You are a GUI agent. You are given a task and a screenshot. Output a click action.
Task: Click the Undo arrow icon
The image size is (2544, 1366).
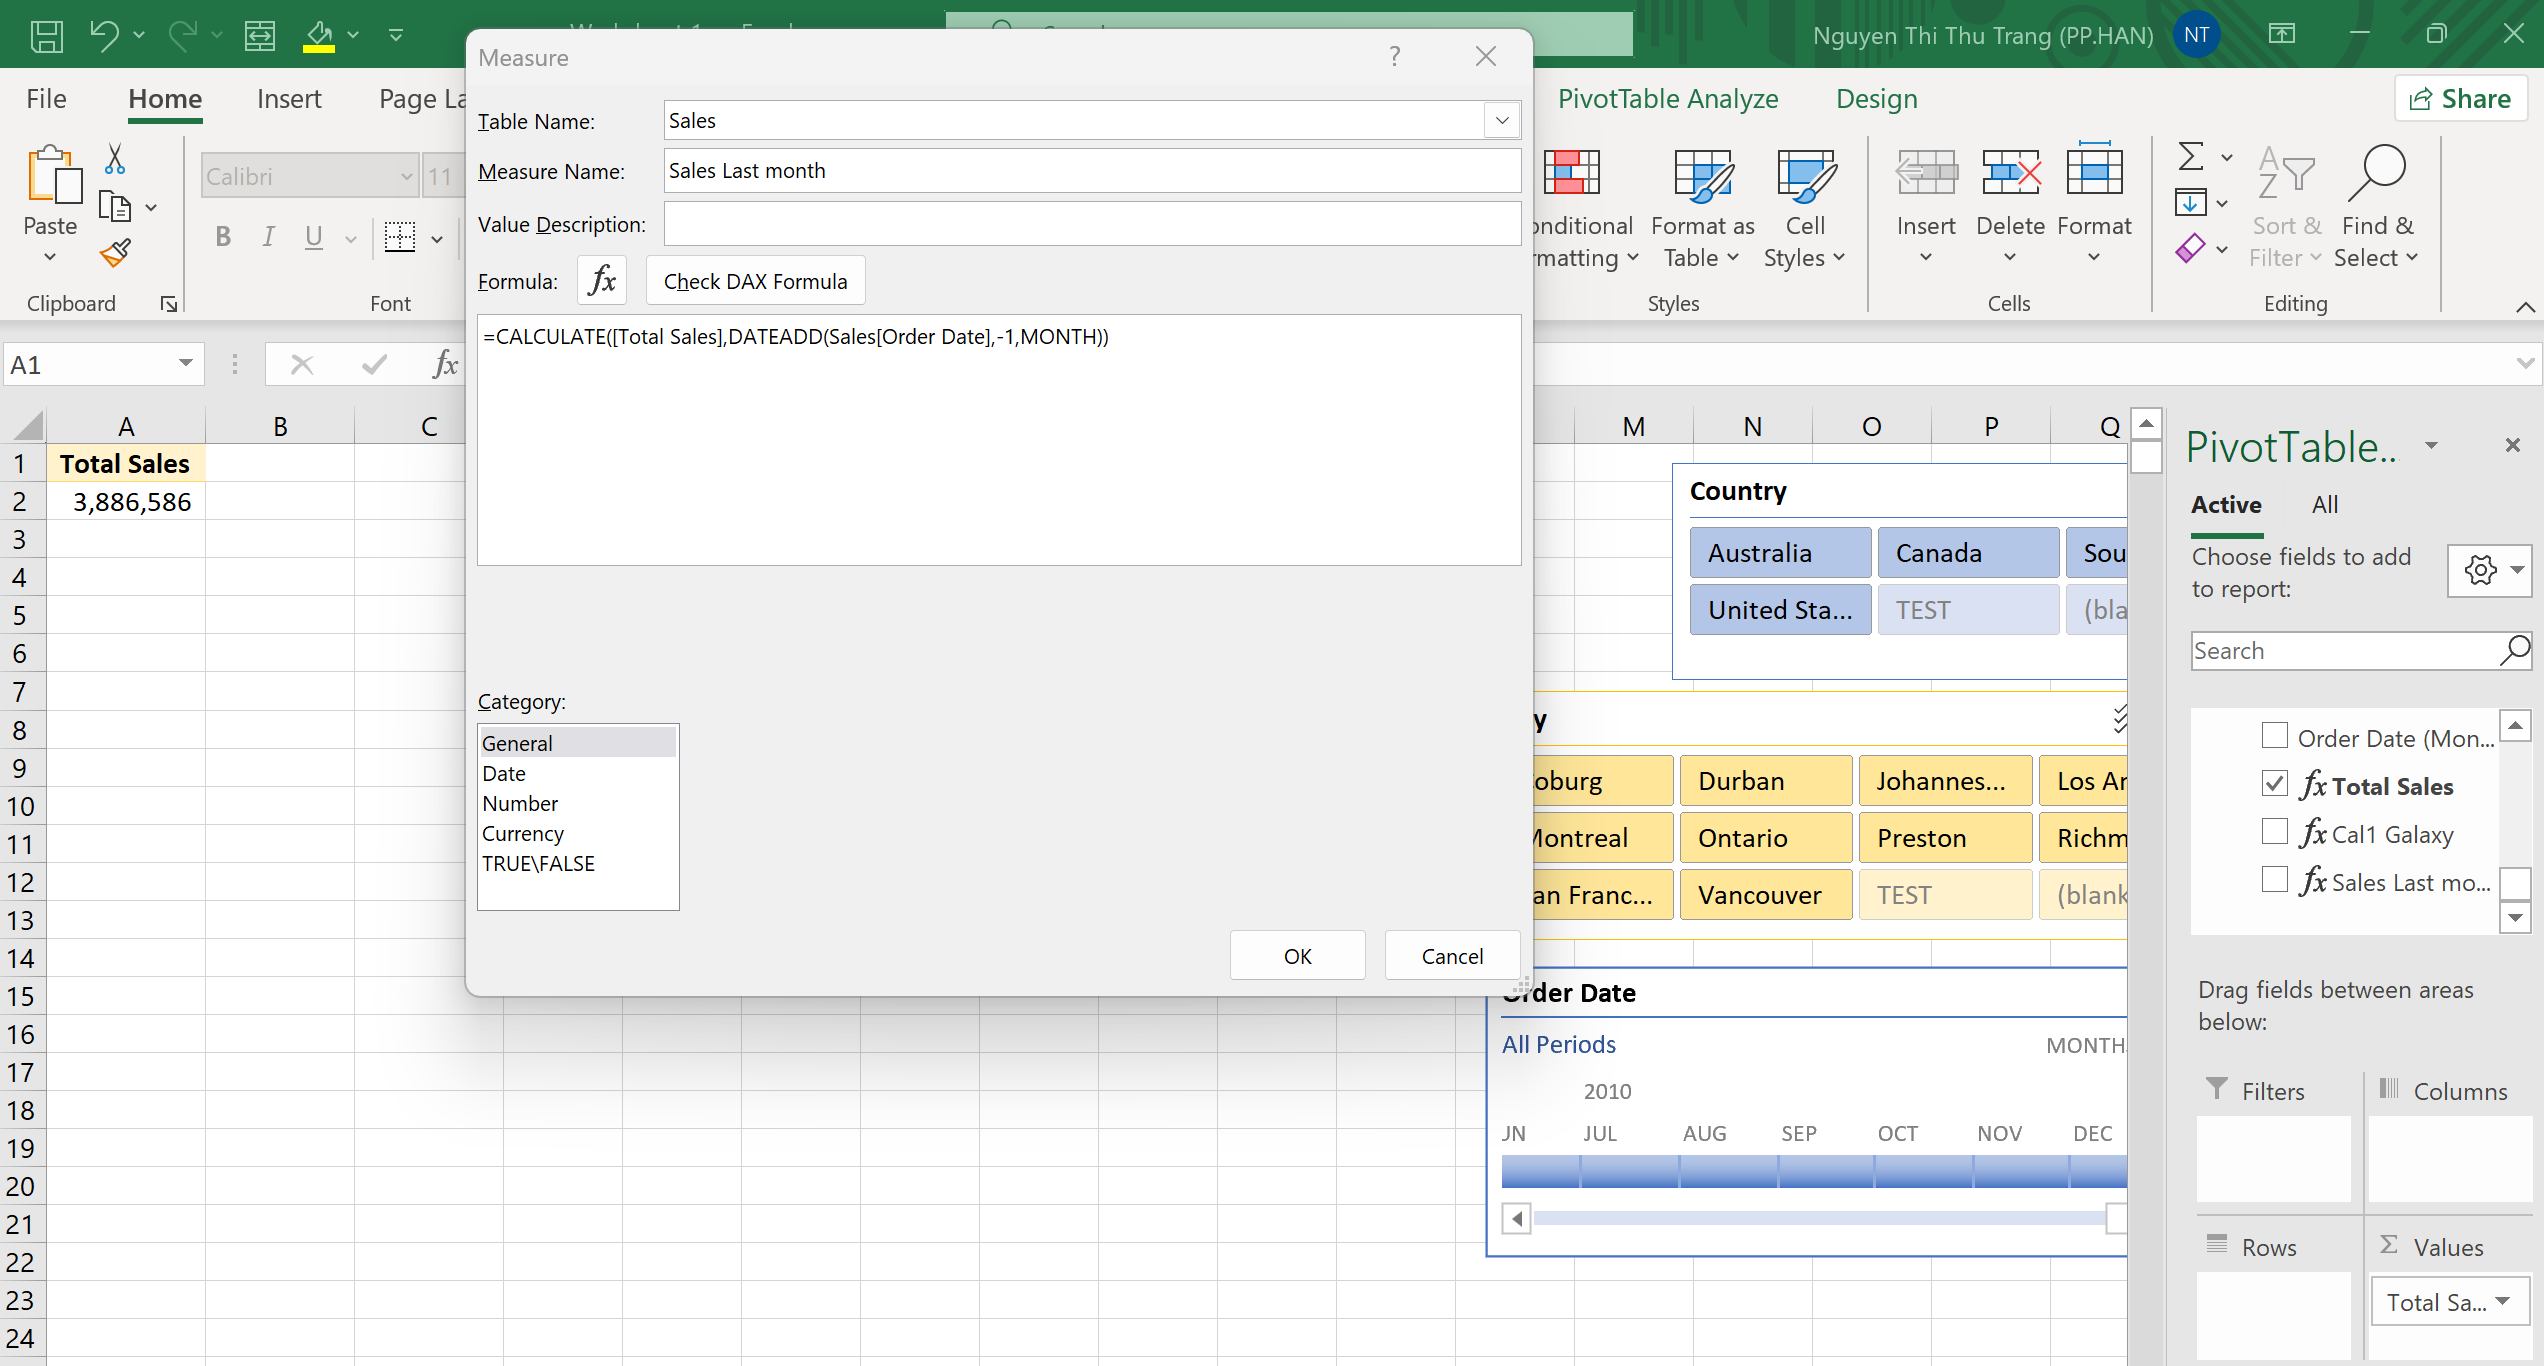coord(103,35)
